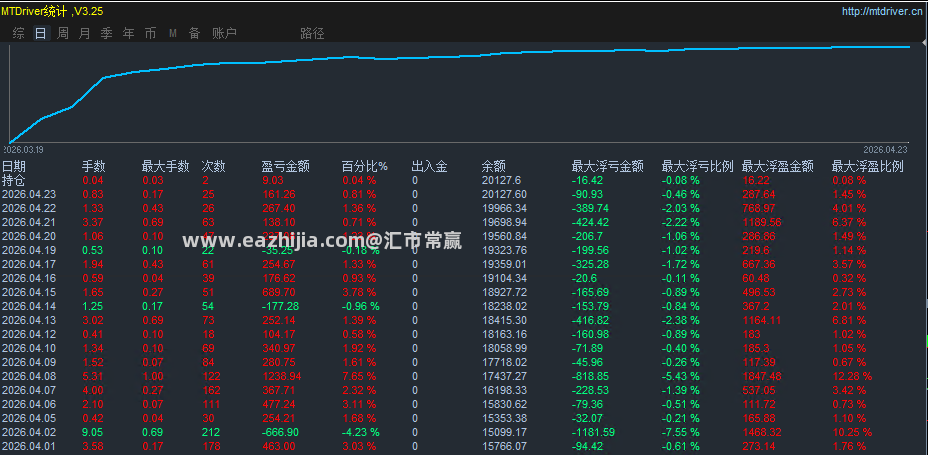Open the 月 monthly tab
Viewport: 928px width, 455px height.
tap(85, 34)
